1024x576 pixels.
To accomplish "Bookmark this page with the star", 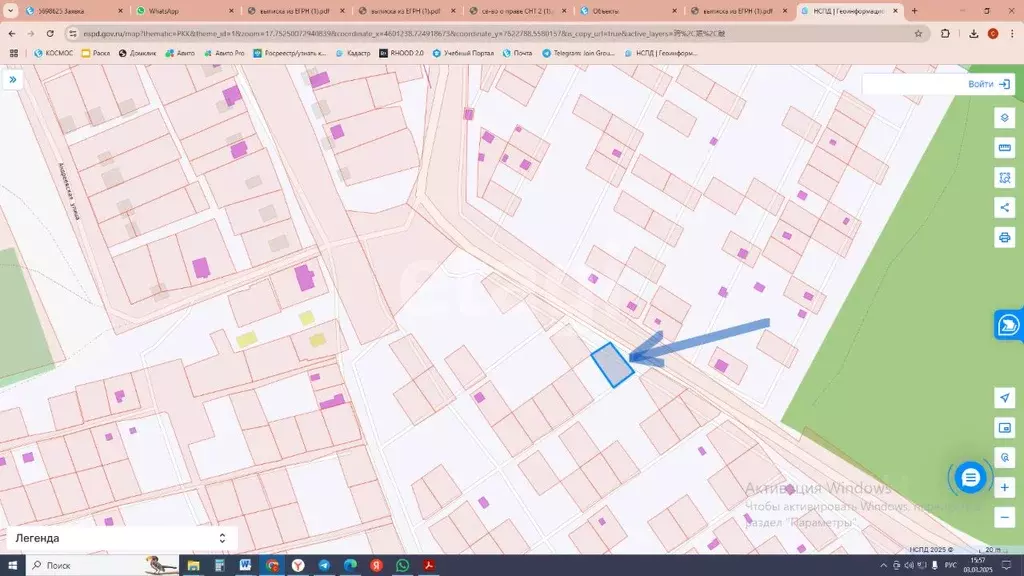I will [918, 33].
